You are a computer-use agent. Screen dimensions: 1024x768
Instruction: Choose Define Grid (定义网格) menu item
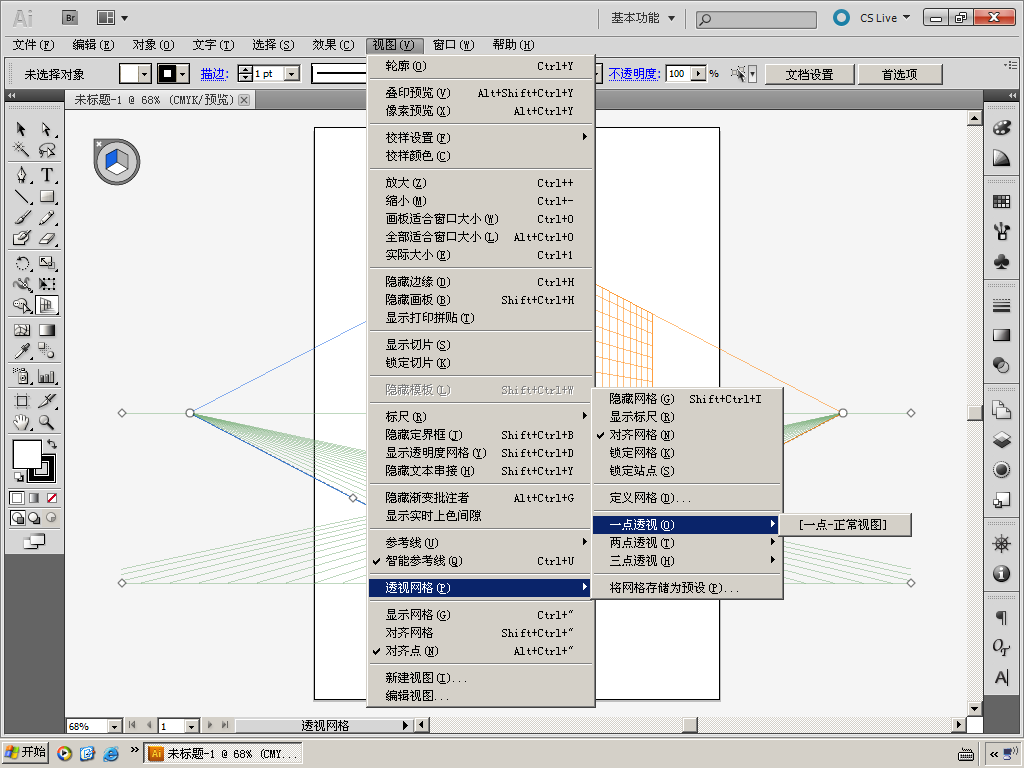(x=650, y=497)
